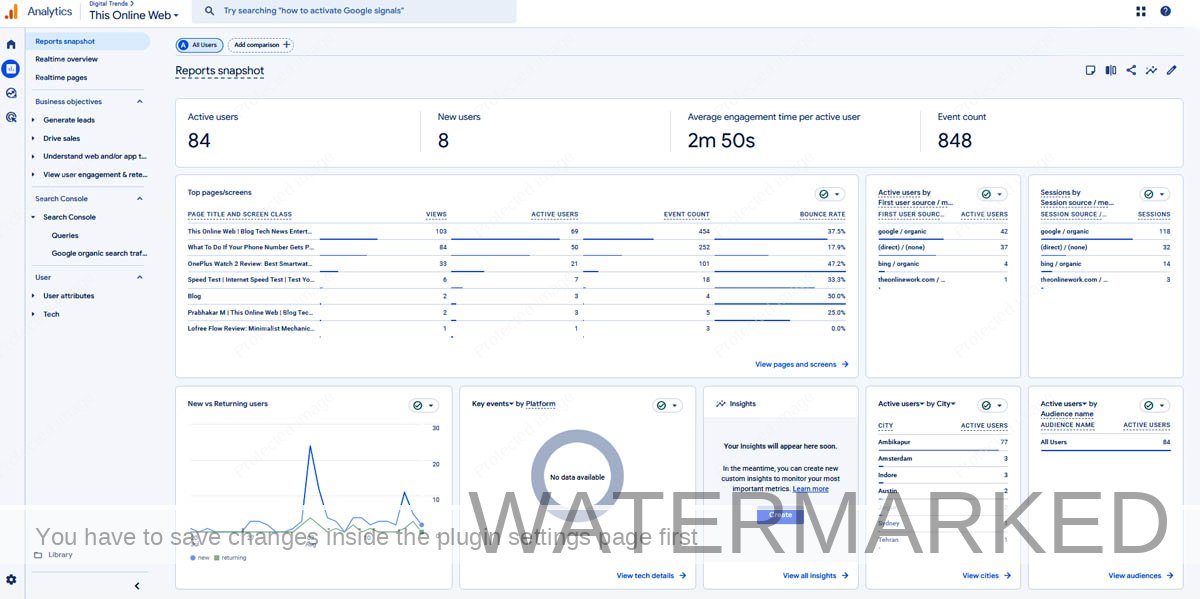Open the Advertising icon in left rail

11,117
